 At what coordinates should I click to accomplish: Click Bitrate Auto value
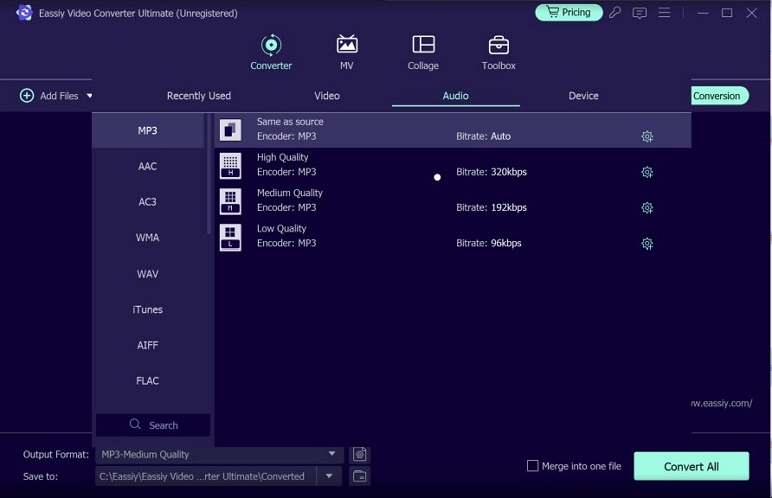pos(500,136)
